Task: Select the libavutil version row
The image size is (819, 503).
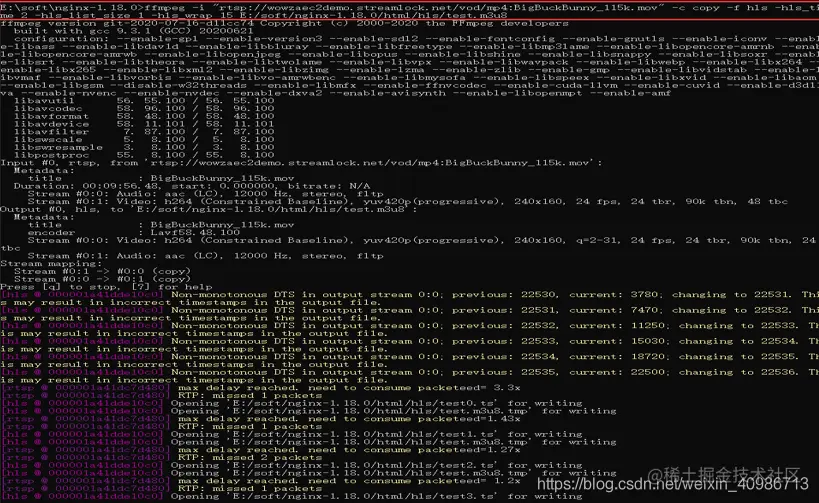Action: click(144, 101)
